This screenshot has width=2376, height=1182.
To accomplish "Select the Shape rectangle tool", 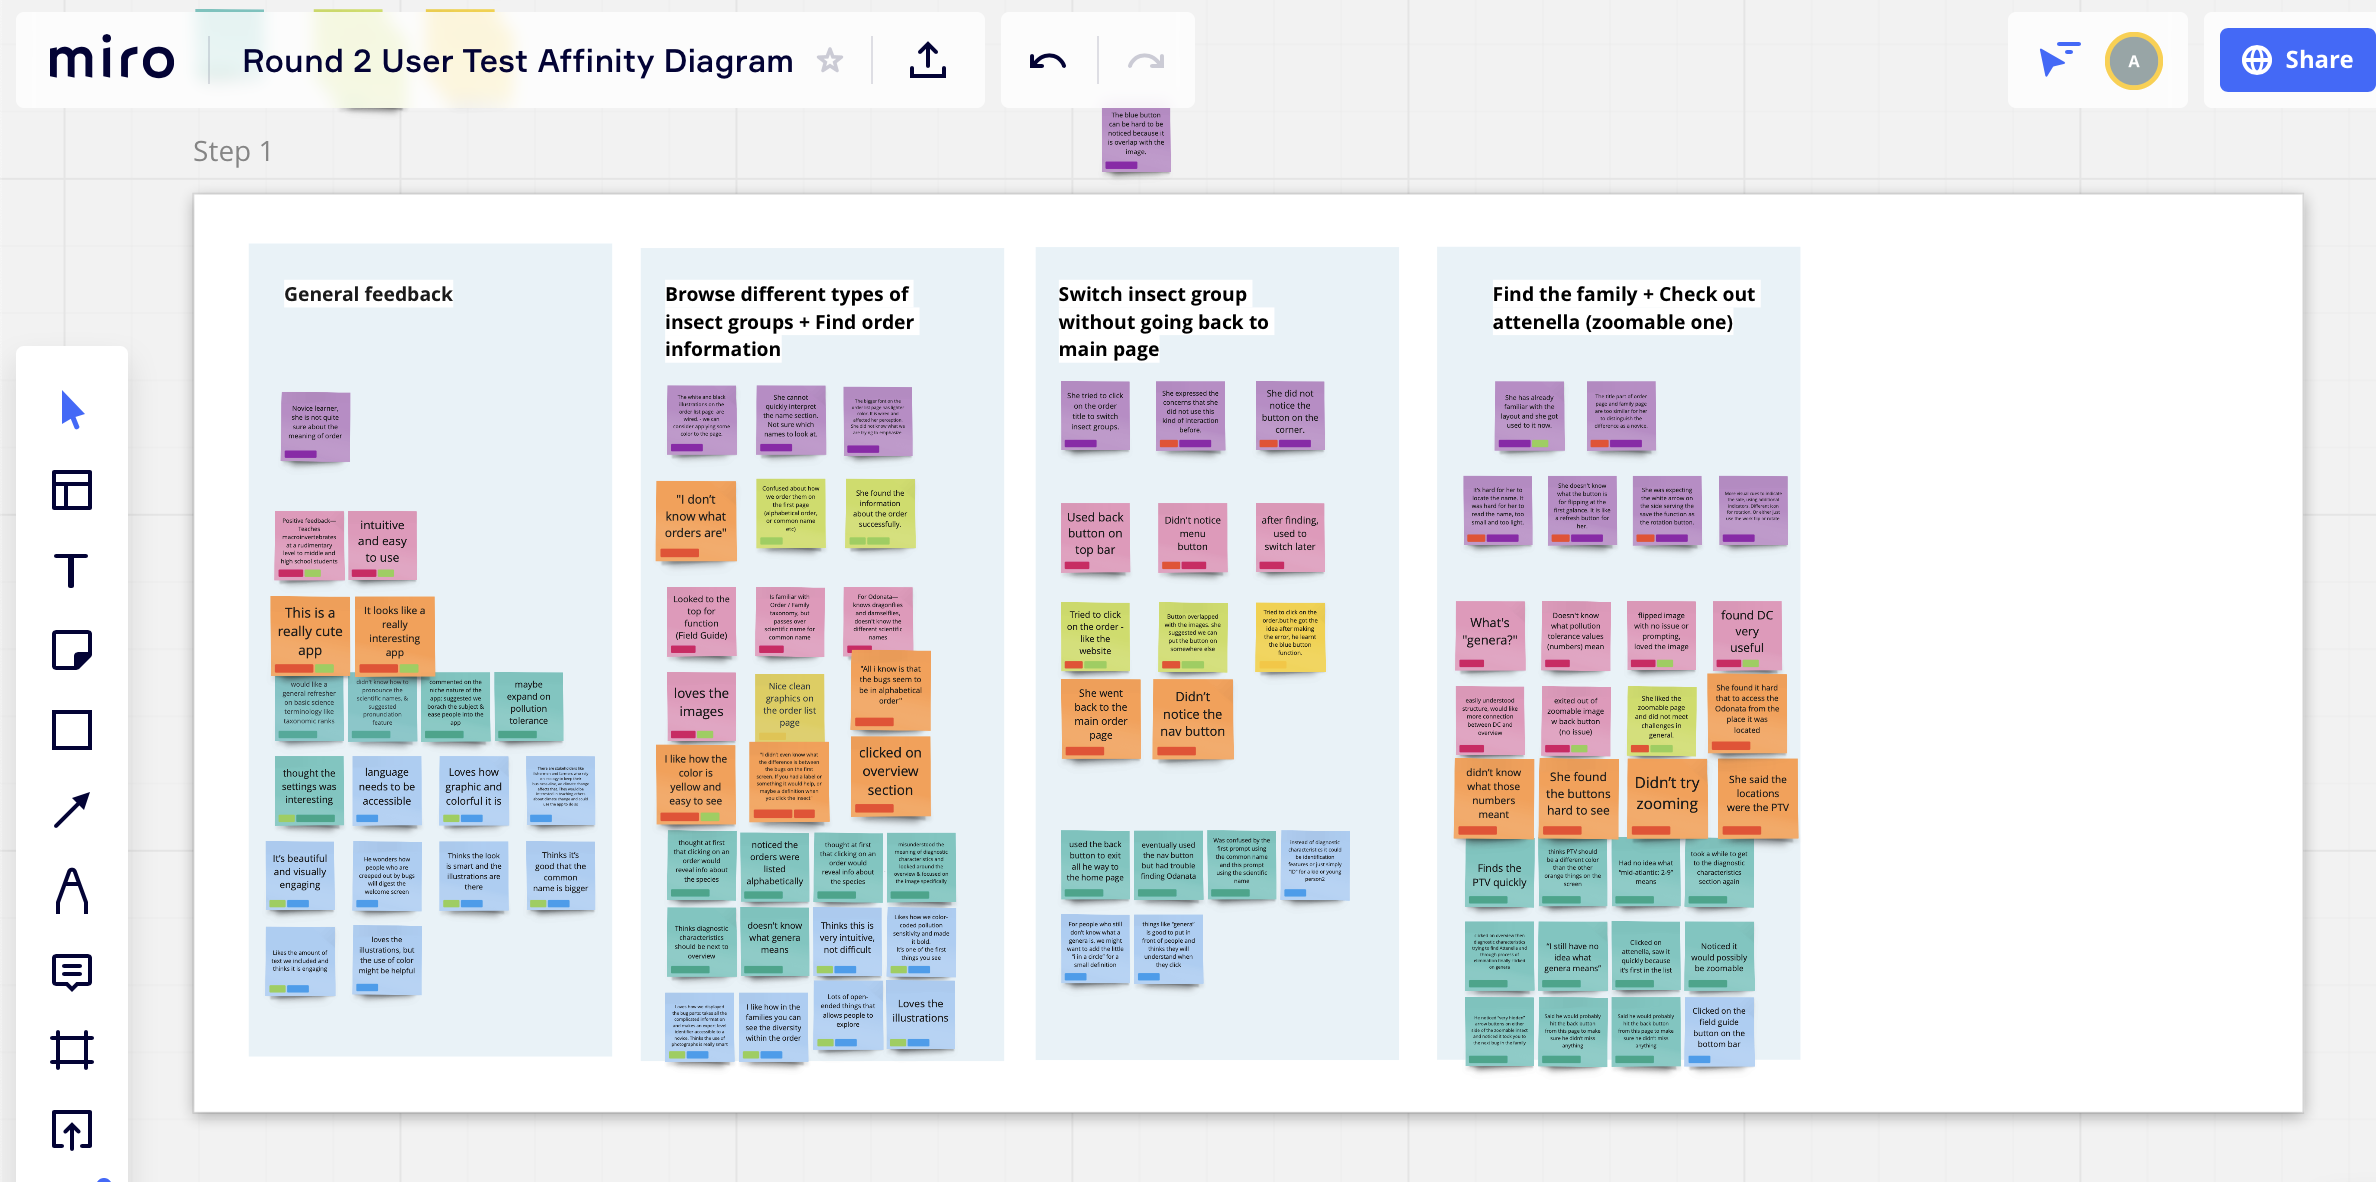I will (x=72, y=730).
